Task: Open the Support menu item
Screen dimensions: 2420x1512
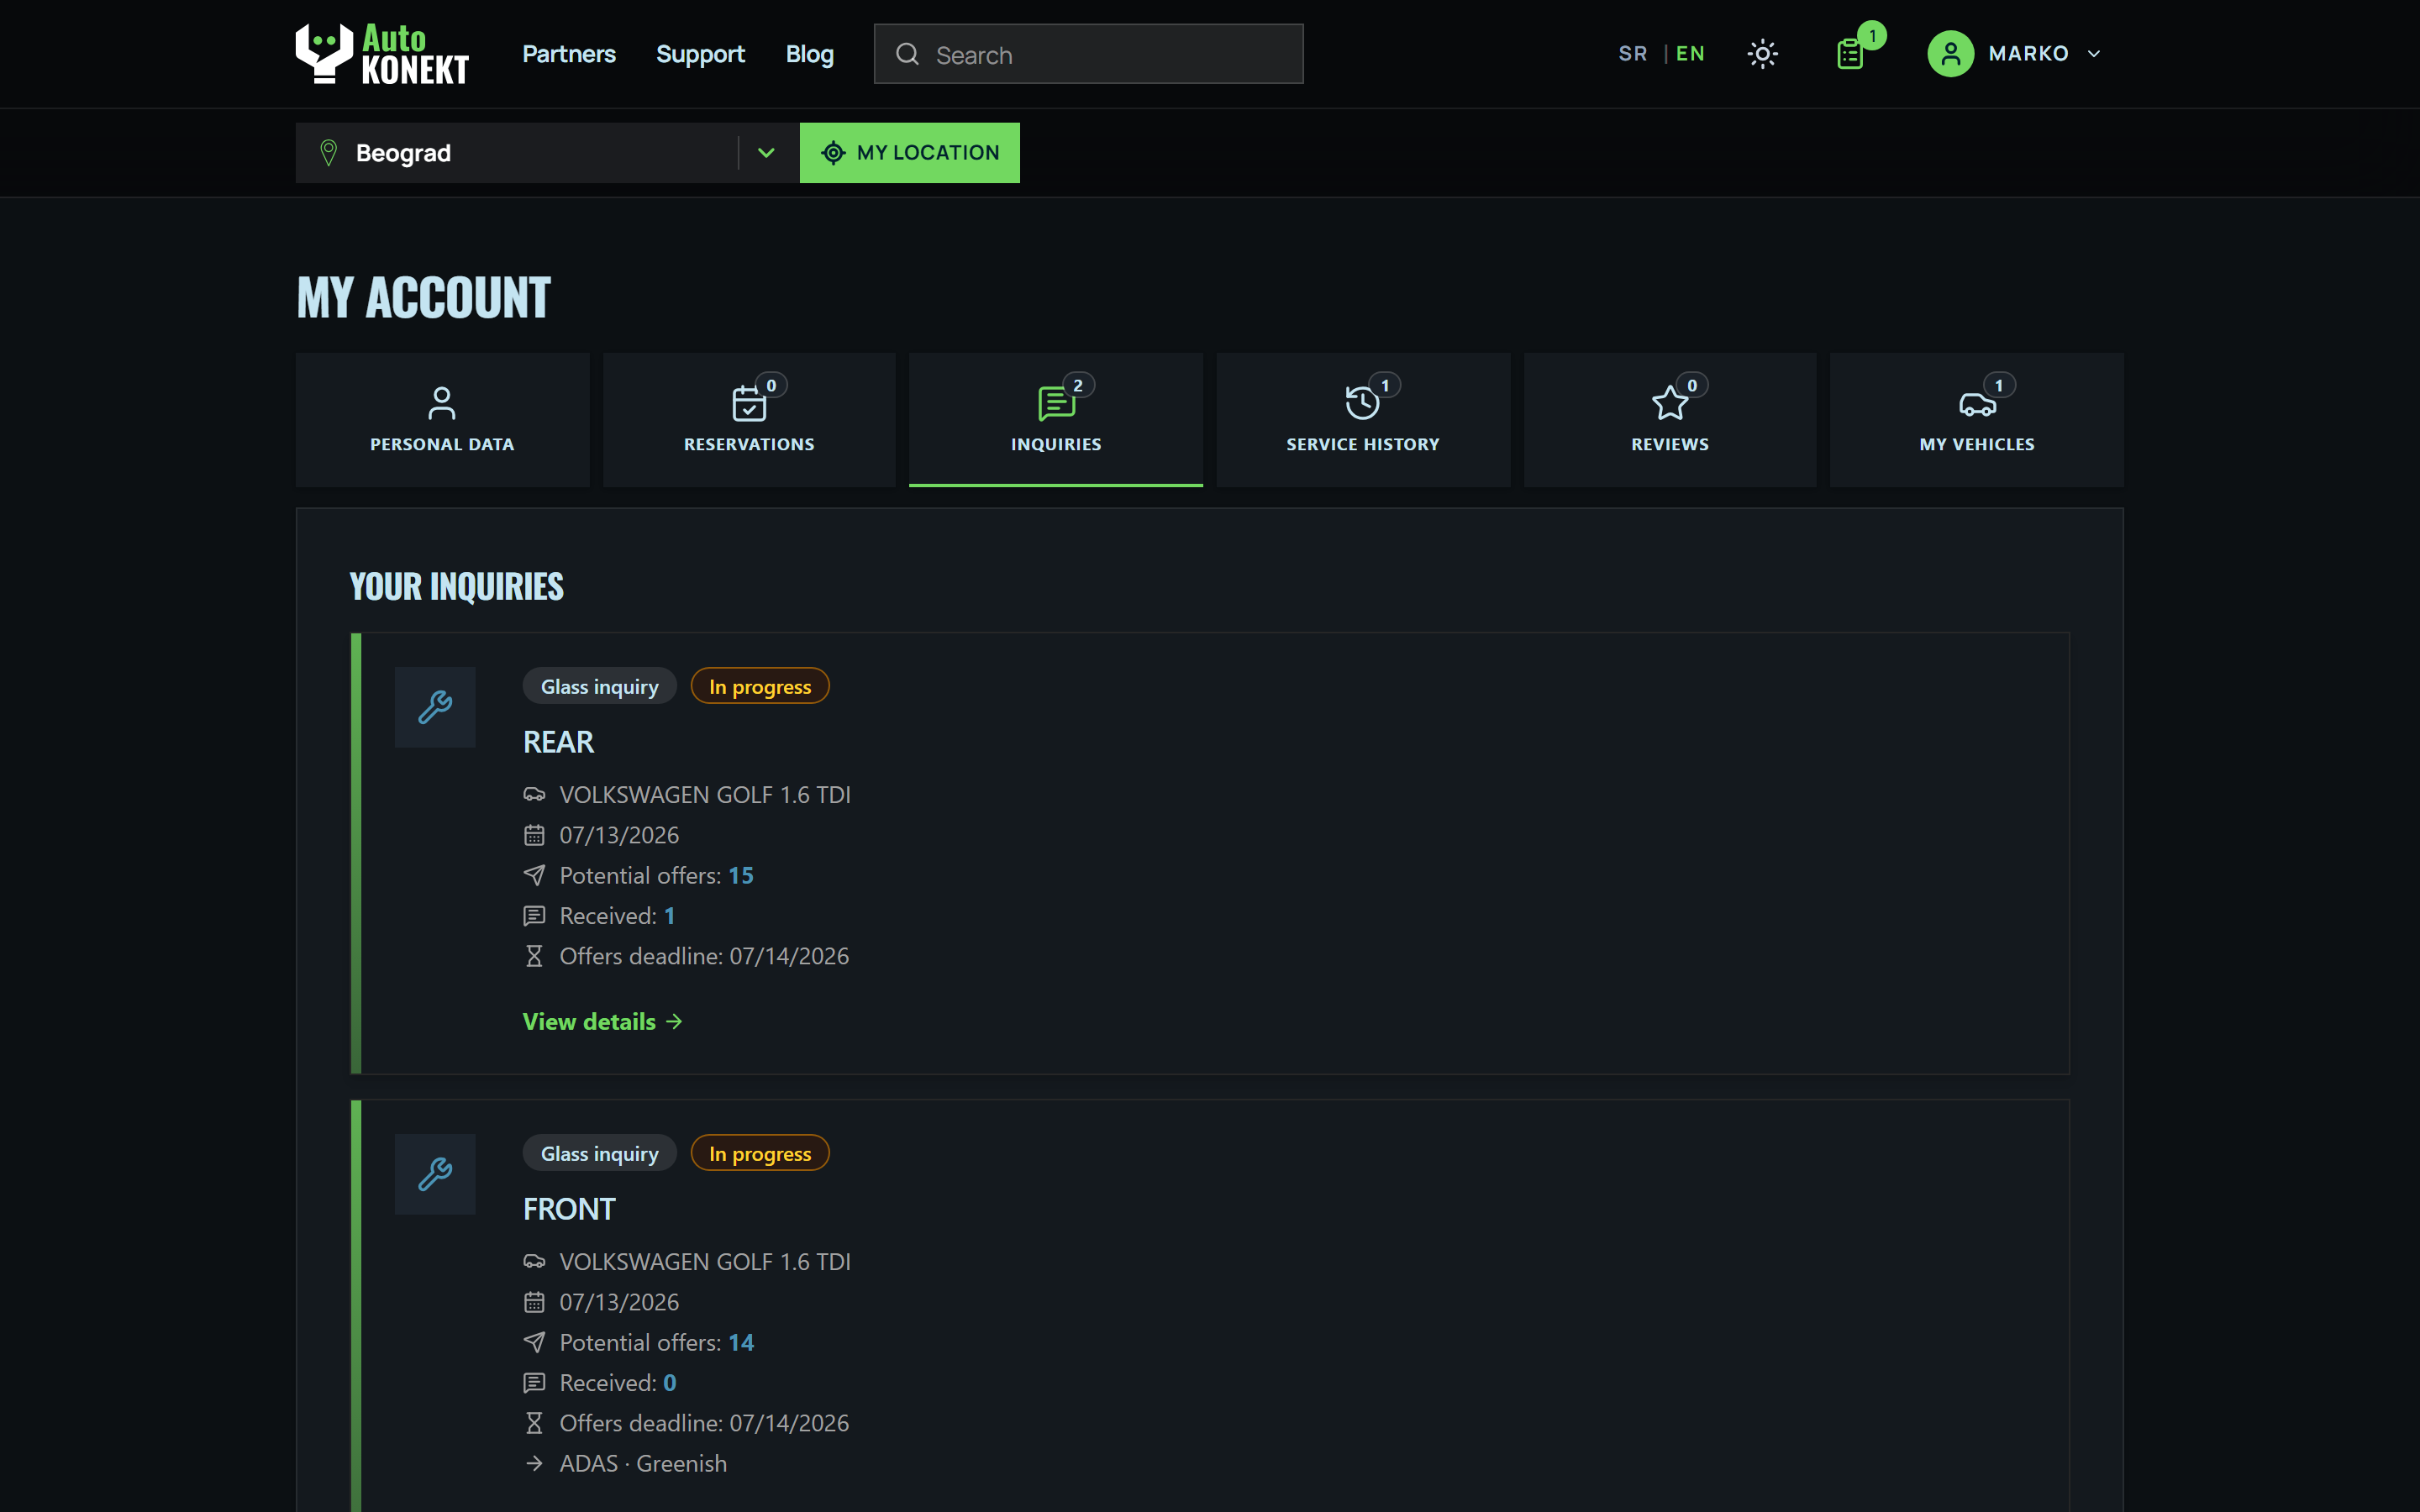Action: 700,54
